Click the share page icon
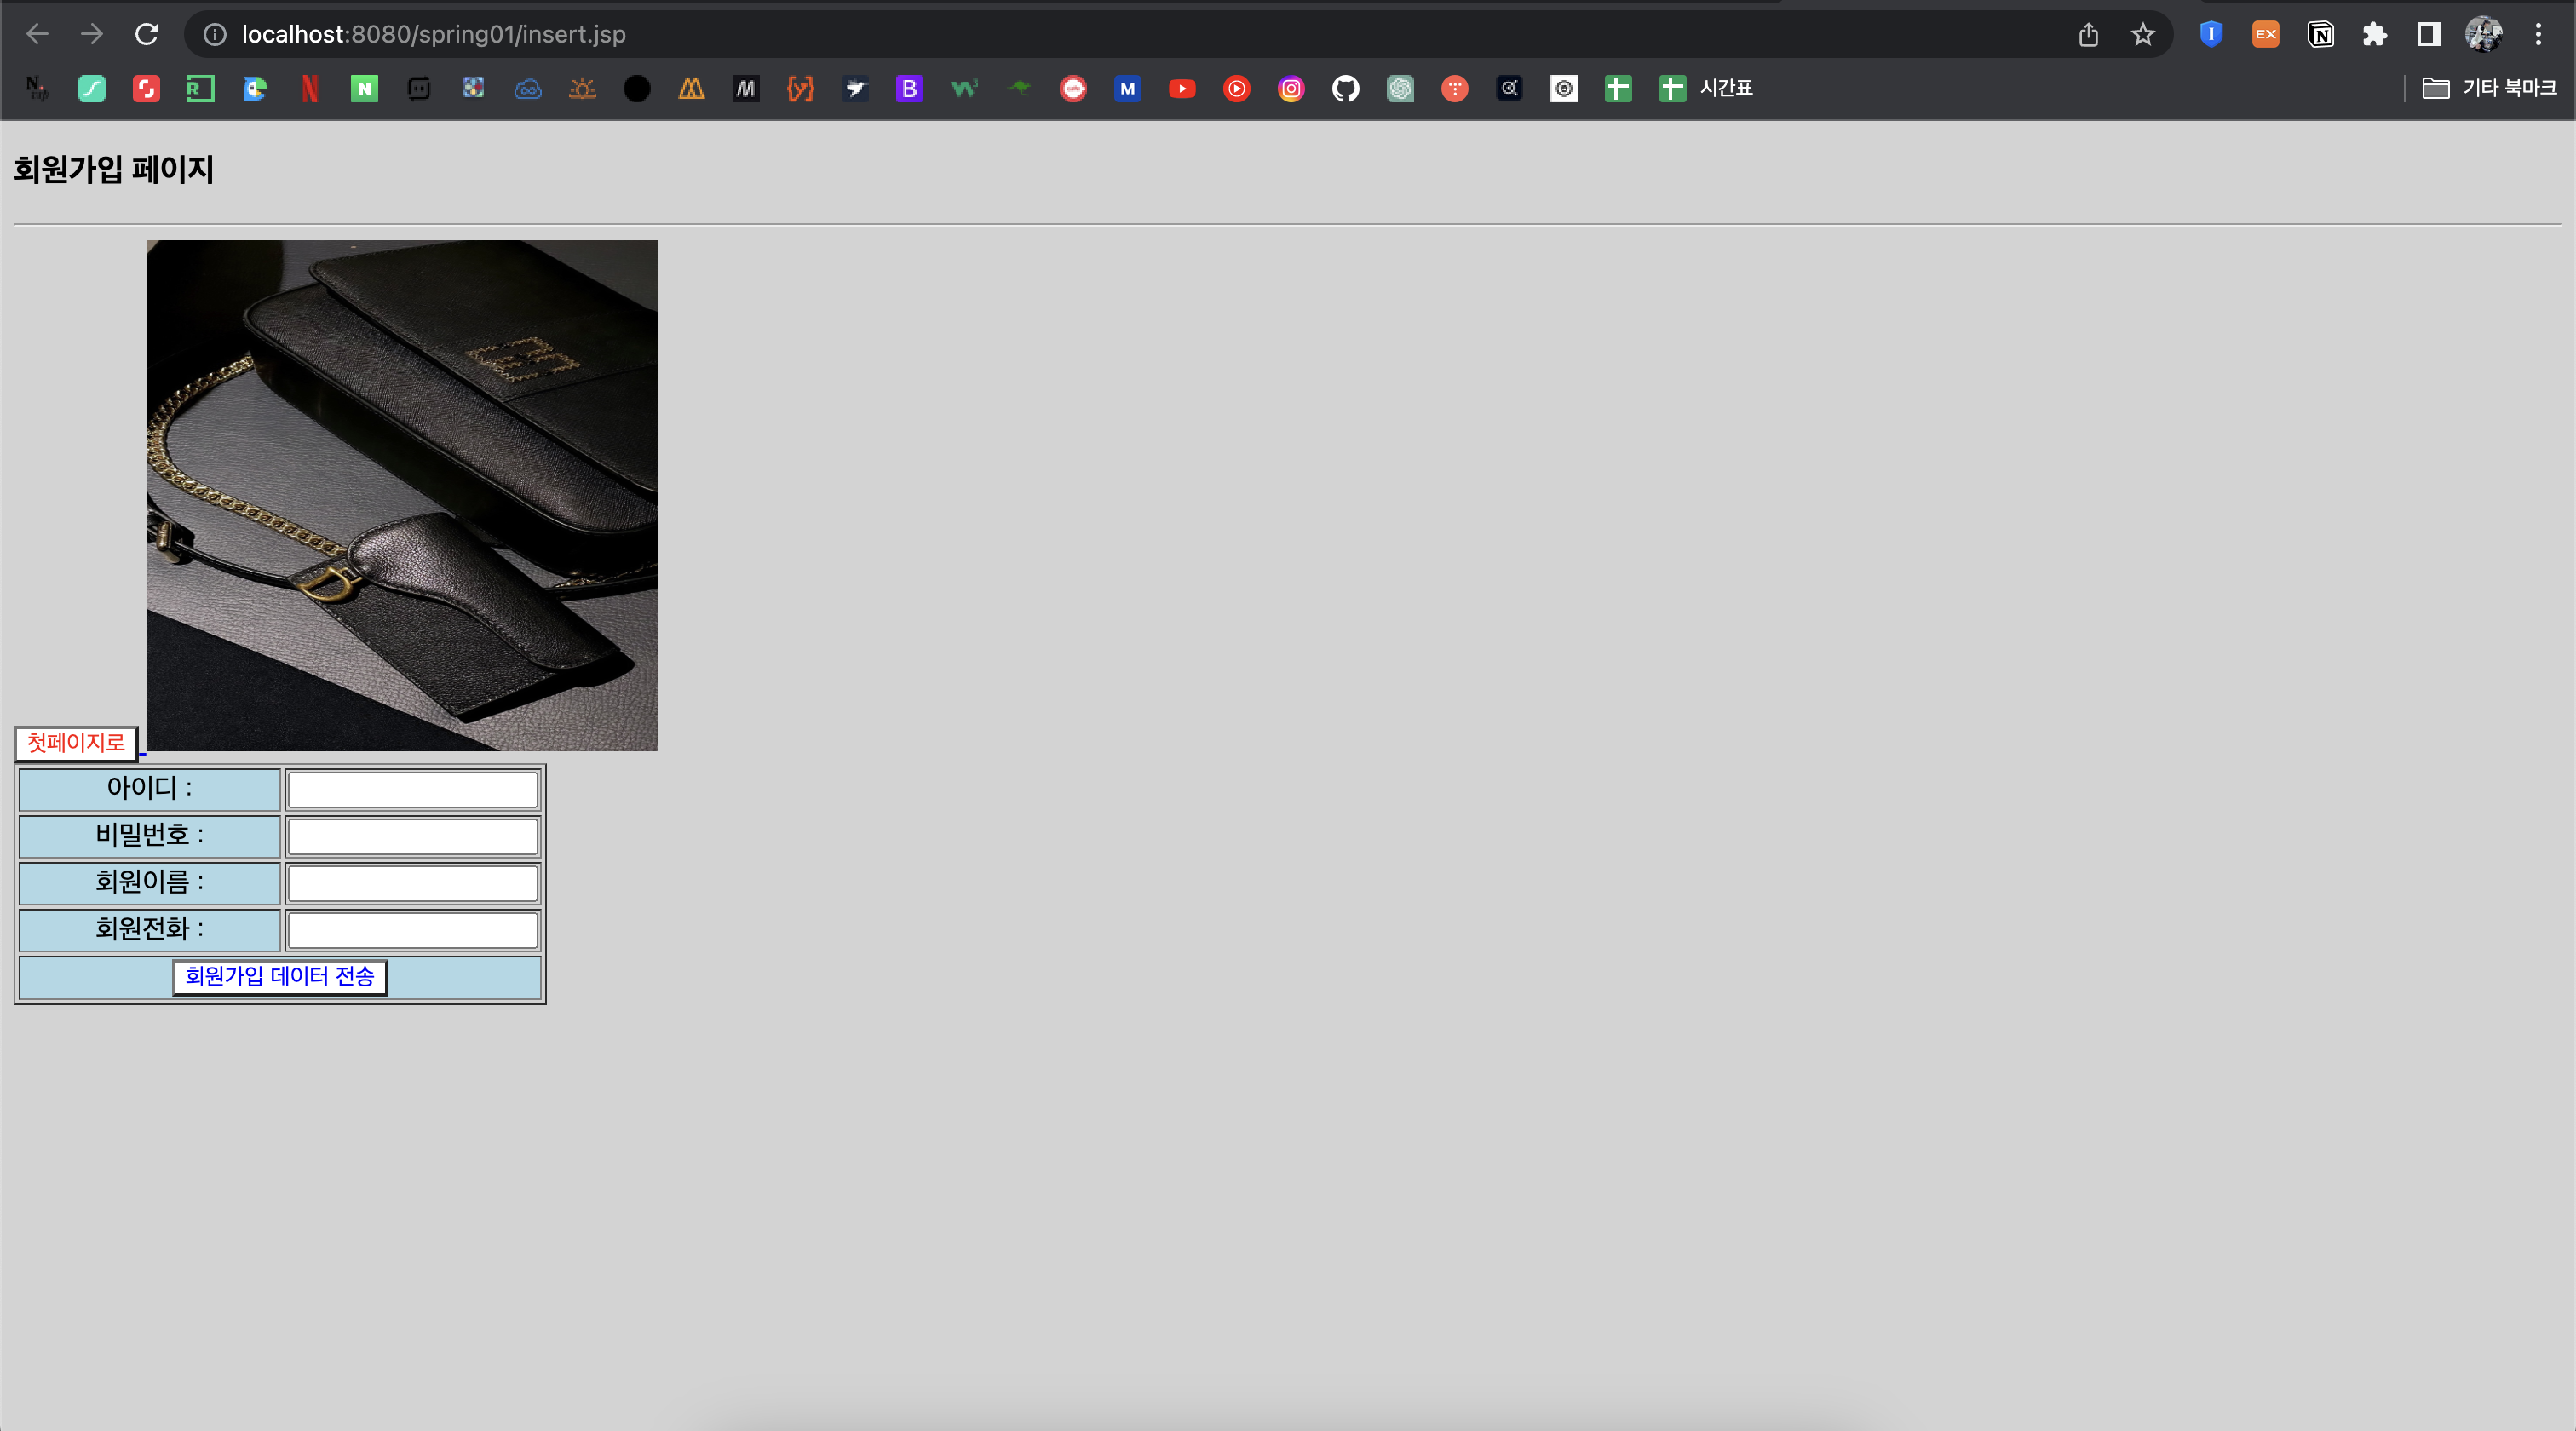2576x1431 pixels. pos(2088,35)
